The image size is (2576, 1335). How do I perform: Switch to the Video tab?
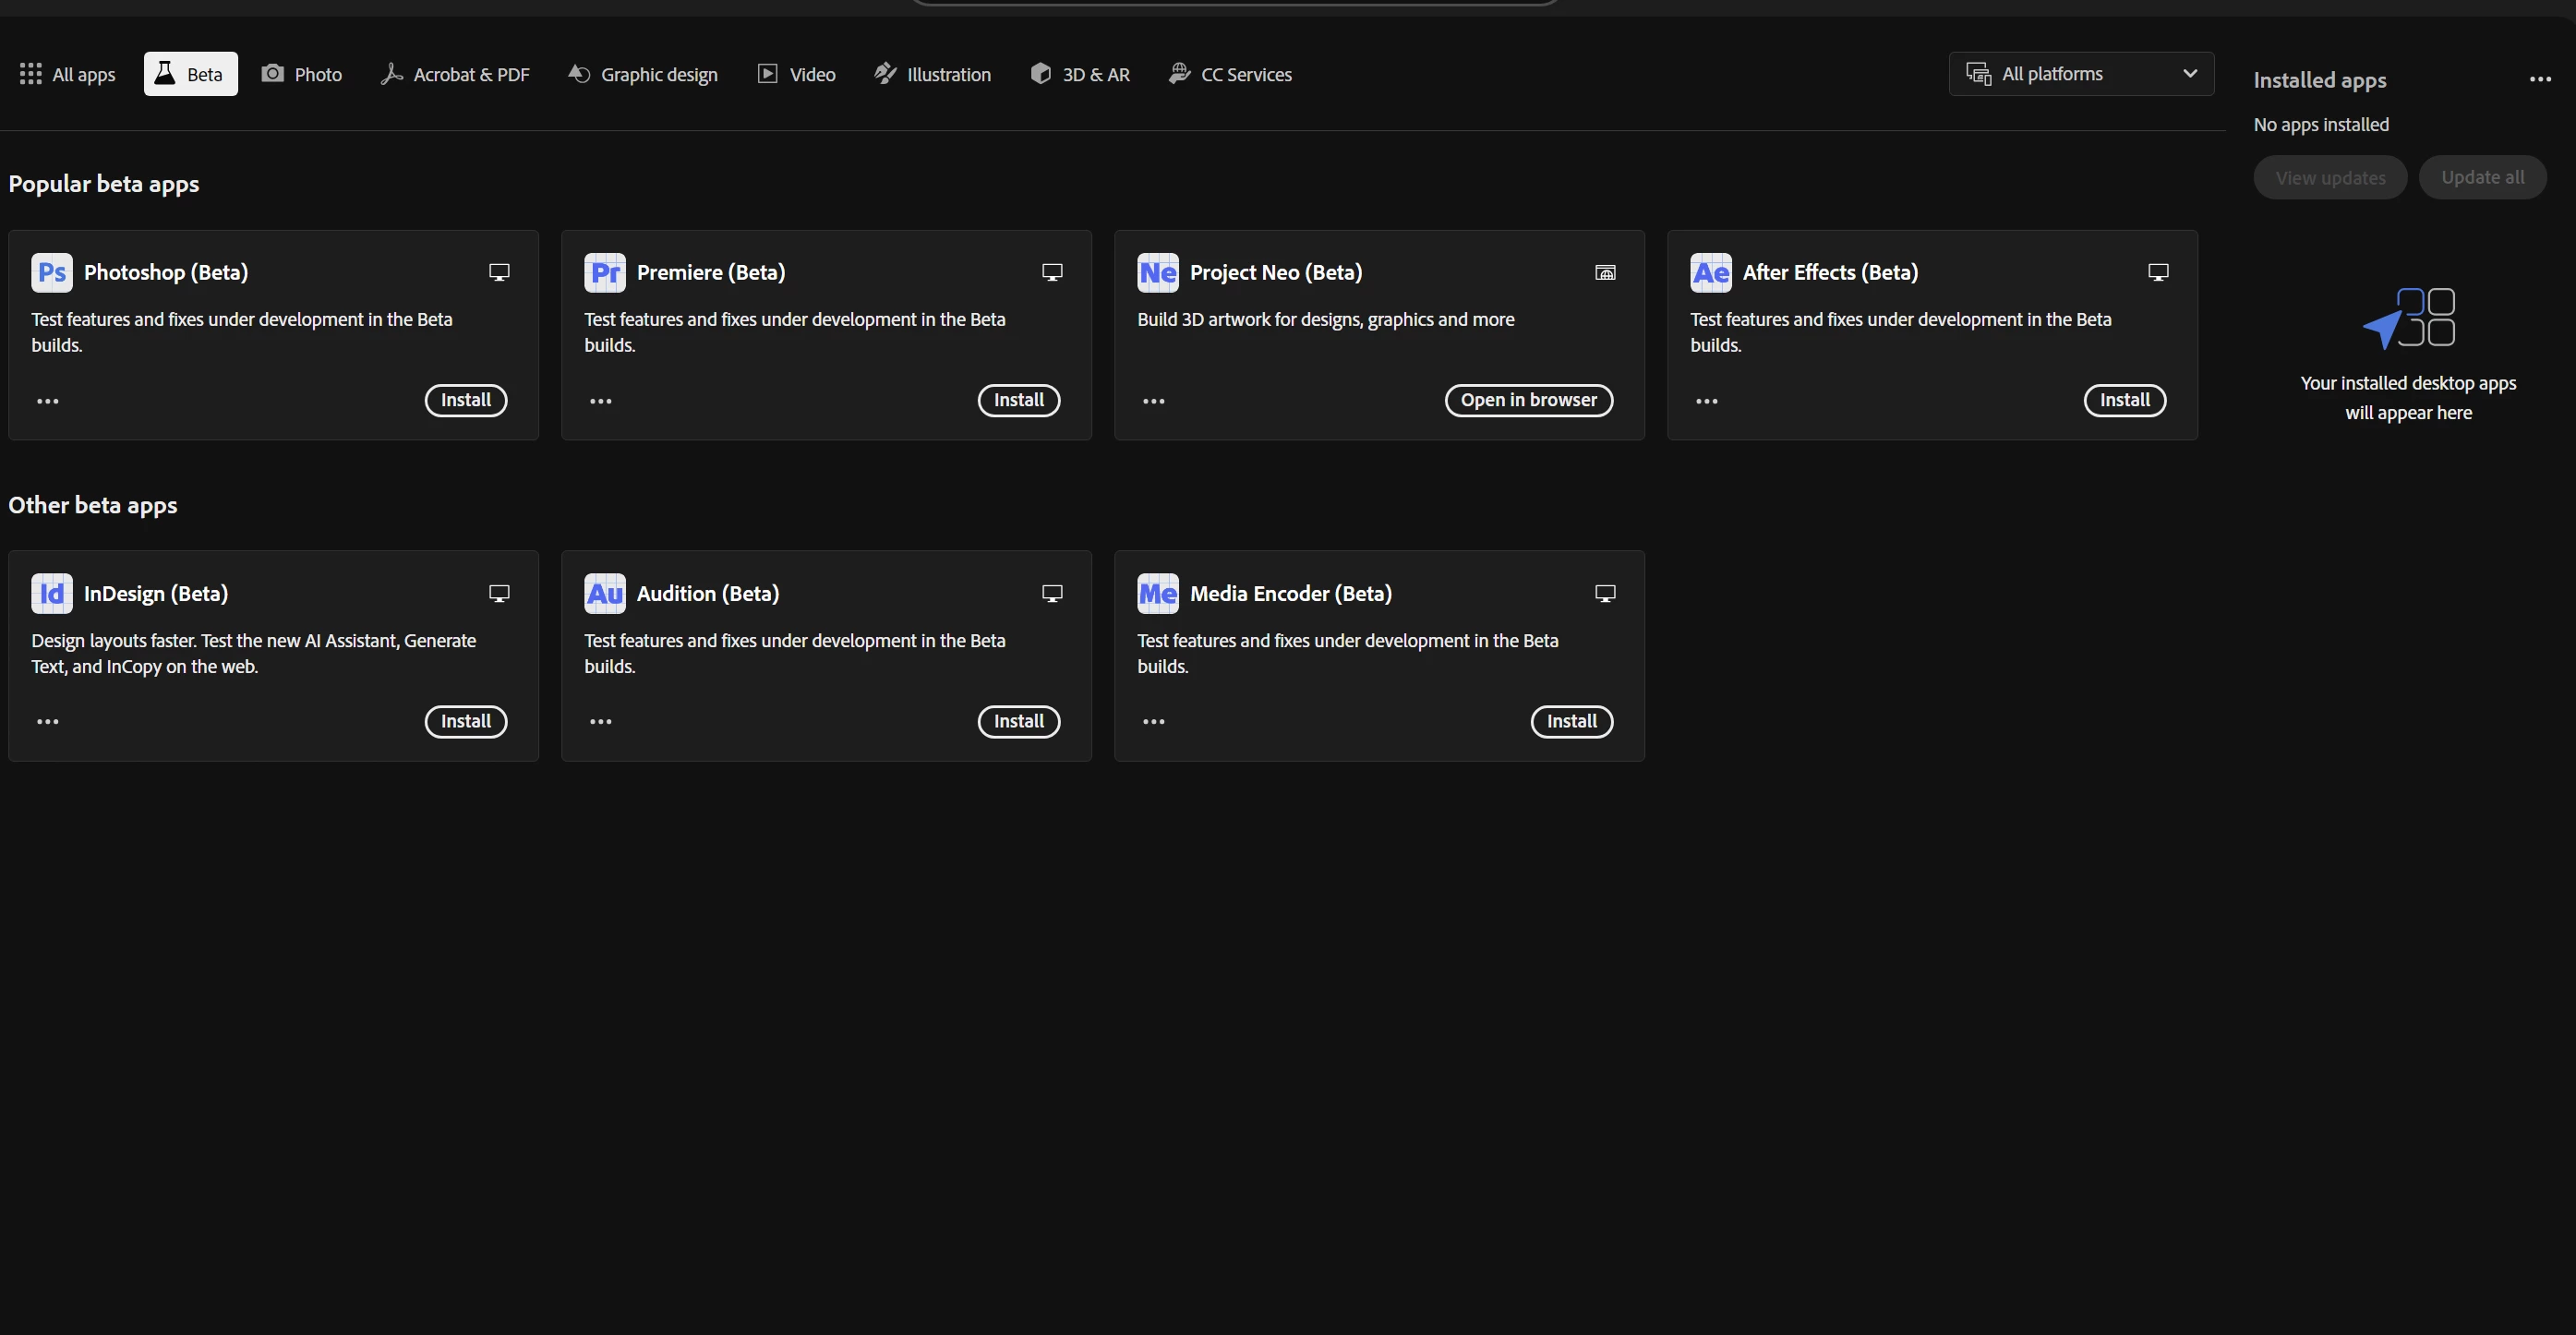pos(797,74)
